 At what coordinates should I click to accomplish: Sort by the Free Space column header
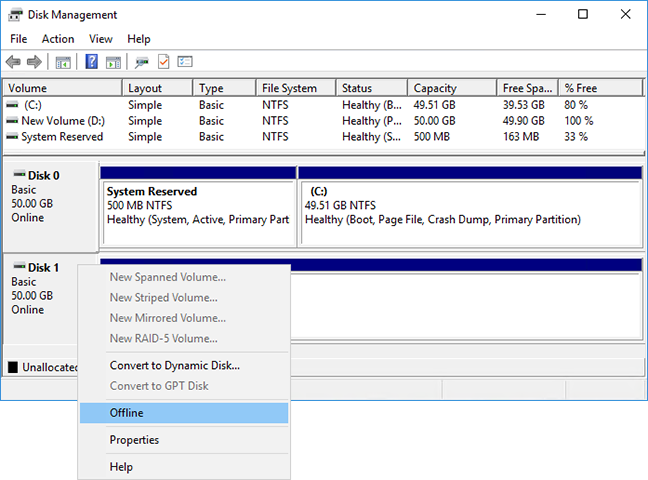click(528, 88)
